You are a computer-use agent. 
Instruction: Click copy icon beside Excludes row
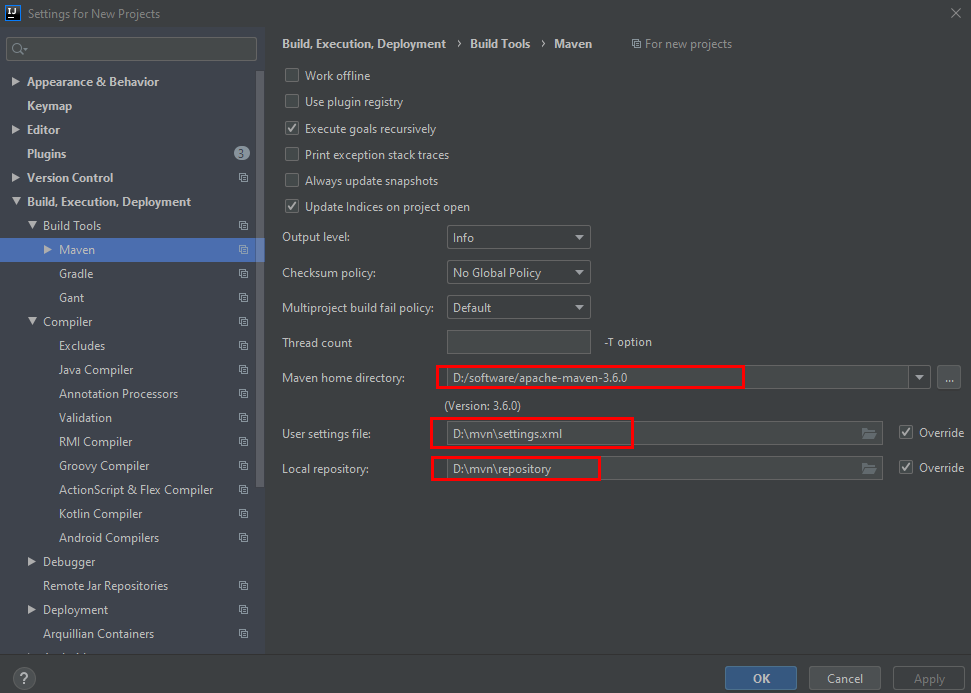point(243,346)
